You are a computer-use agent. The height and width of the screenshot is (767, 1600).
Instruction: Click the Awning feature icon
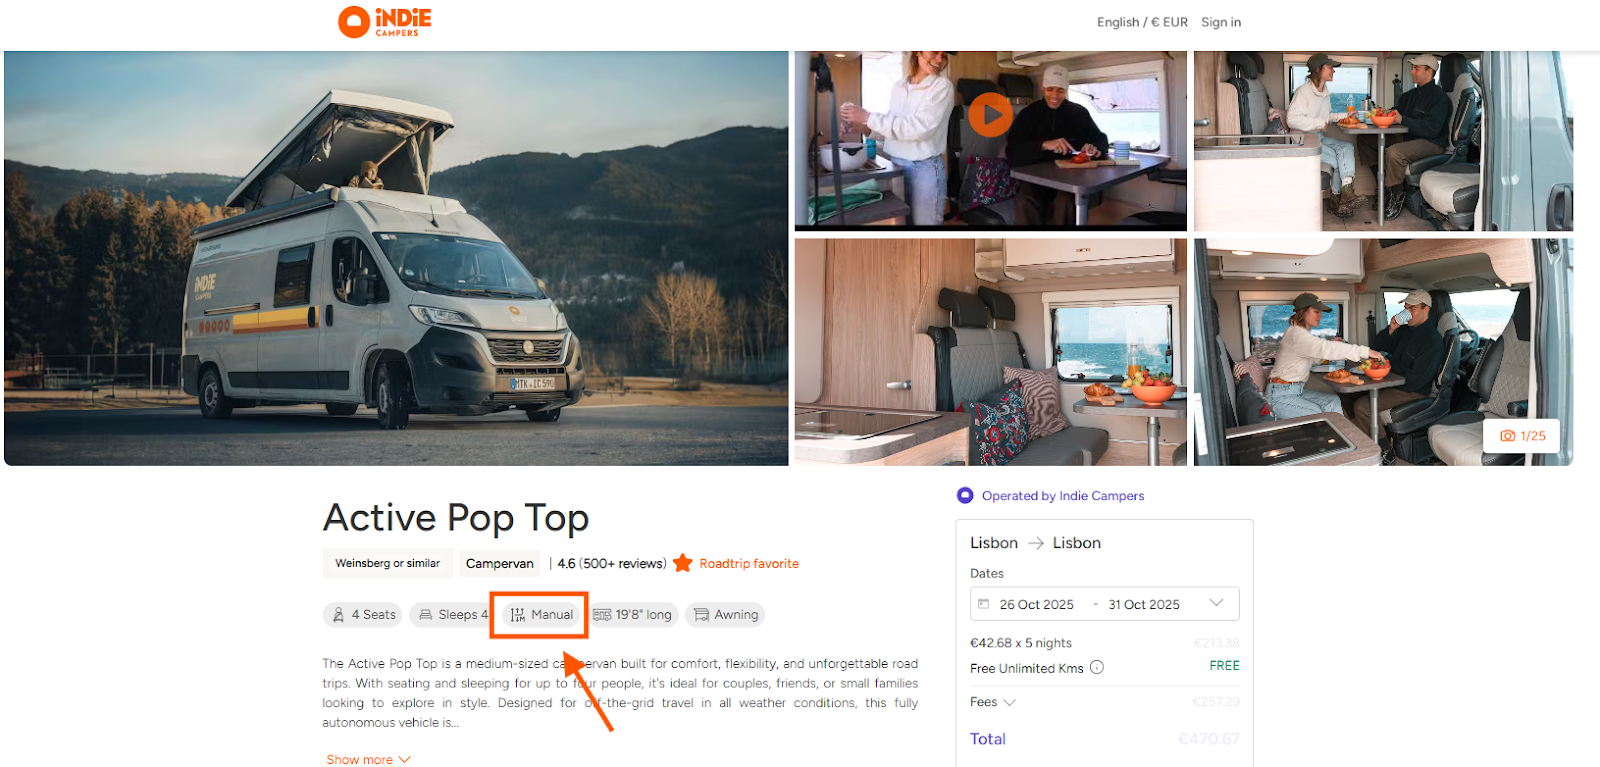tap(701, 615)
